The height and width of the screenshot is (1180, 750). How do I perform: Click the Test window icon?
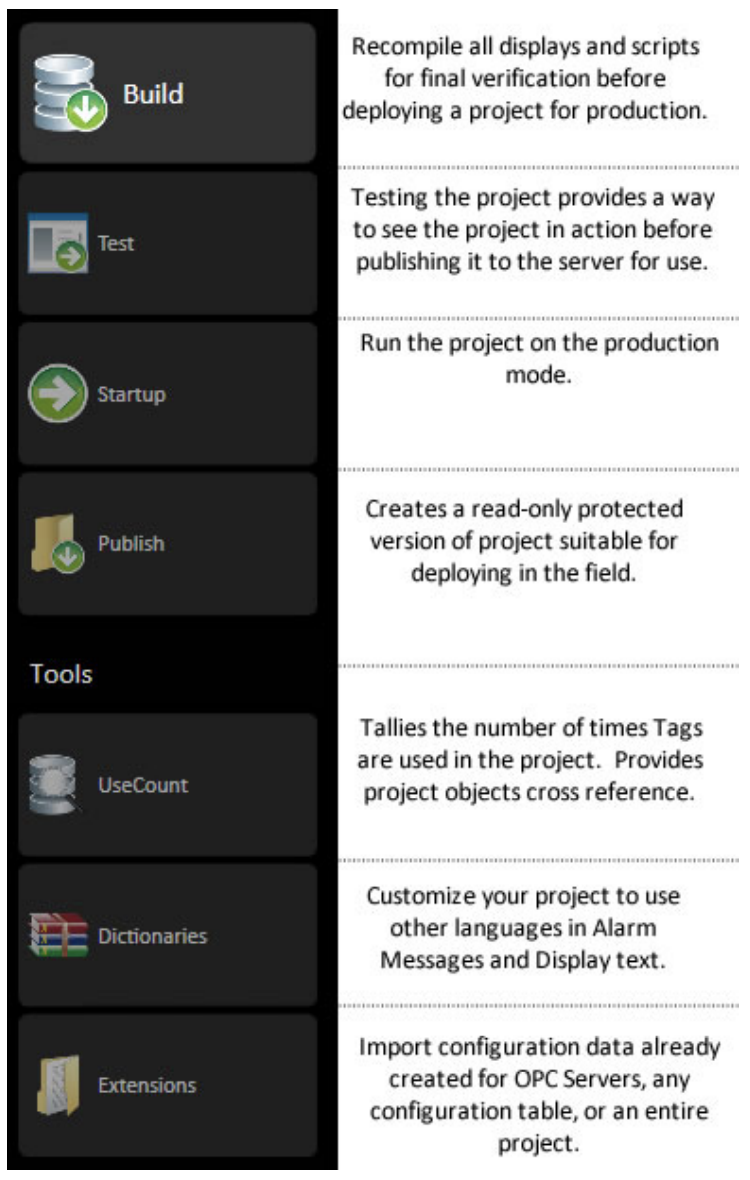58,245
